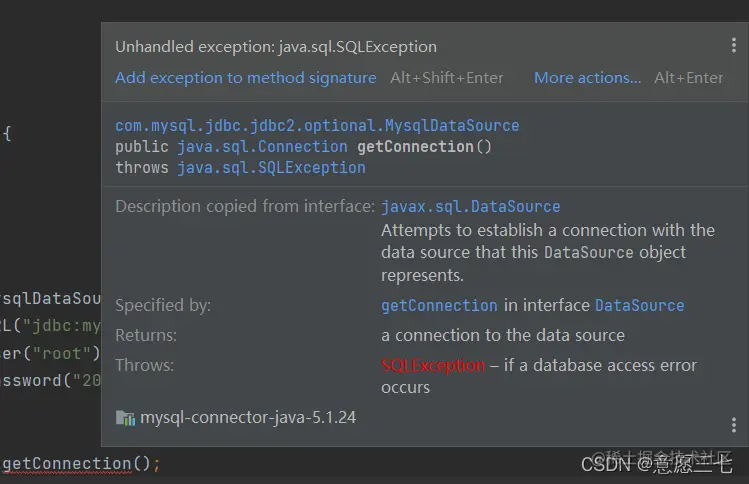Click 'a connection to the data source' text
The image size is (749, 484).
(503, 335)
